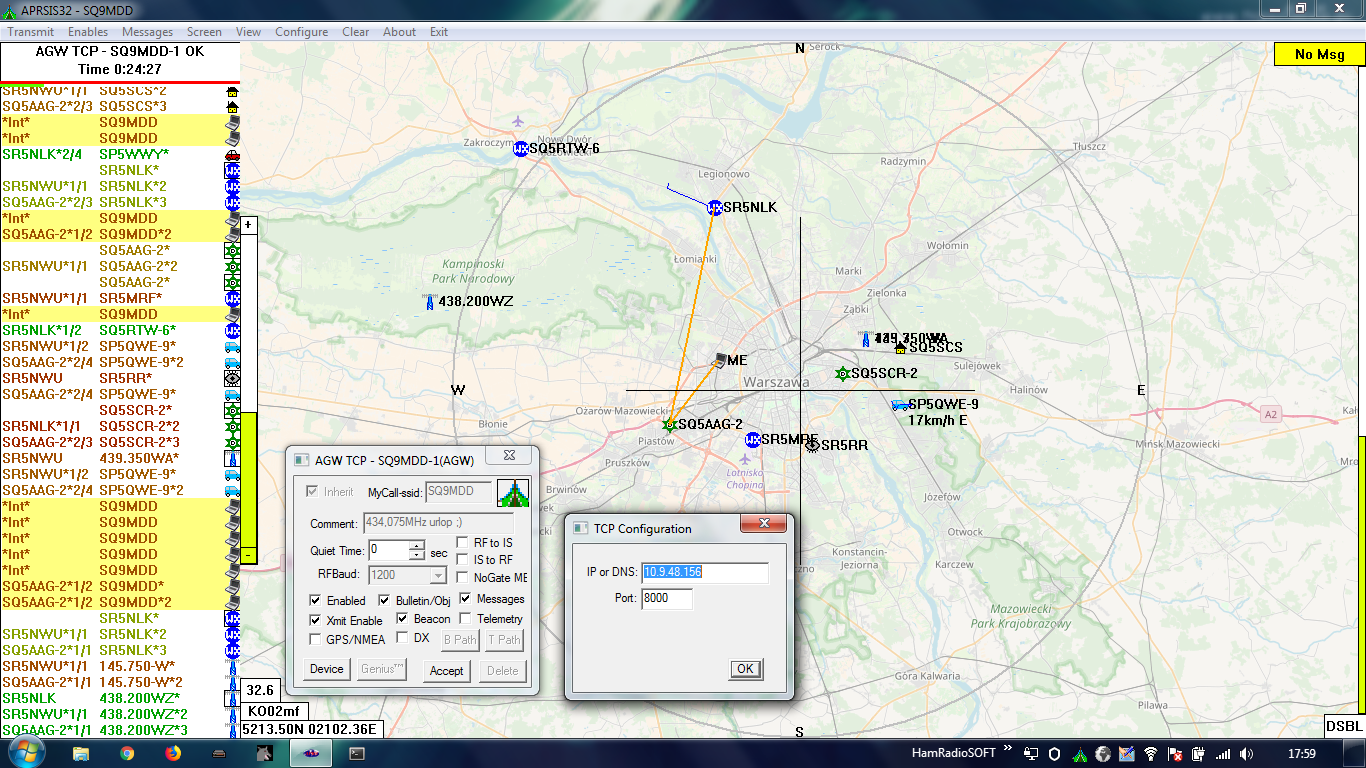Open the Messages menu
Viewport: 1366px width, 768px height.
pyautogui.click(x=148, y=32)
